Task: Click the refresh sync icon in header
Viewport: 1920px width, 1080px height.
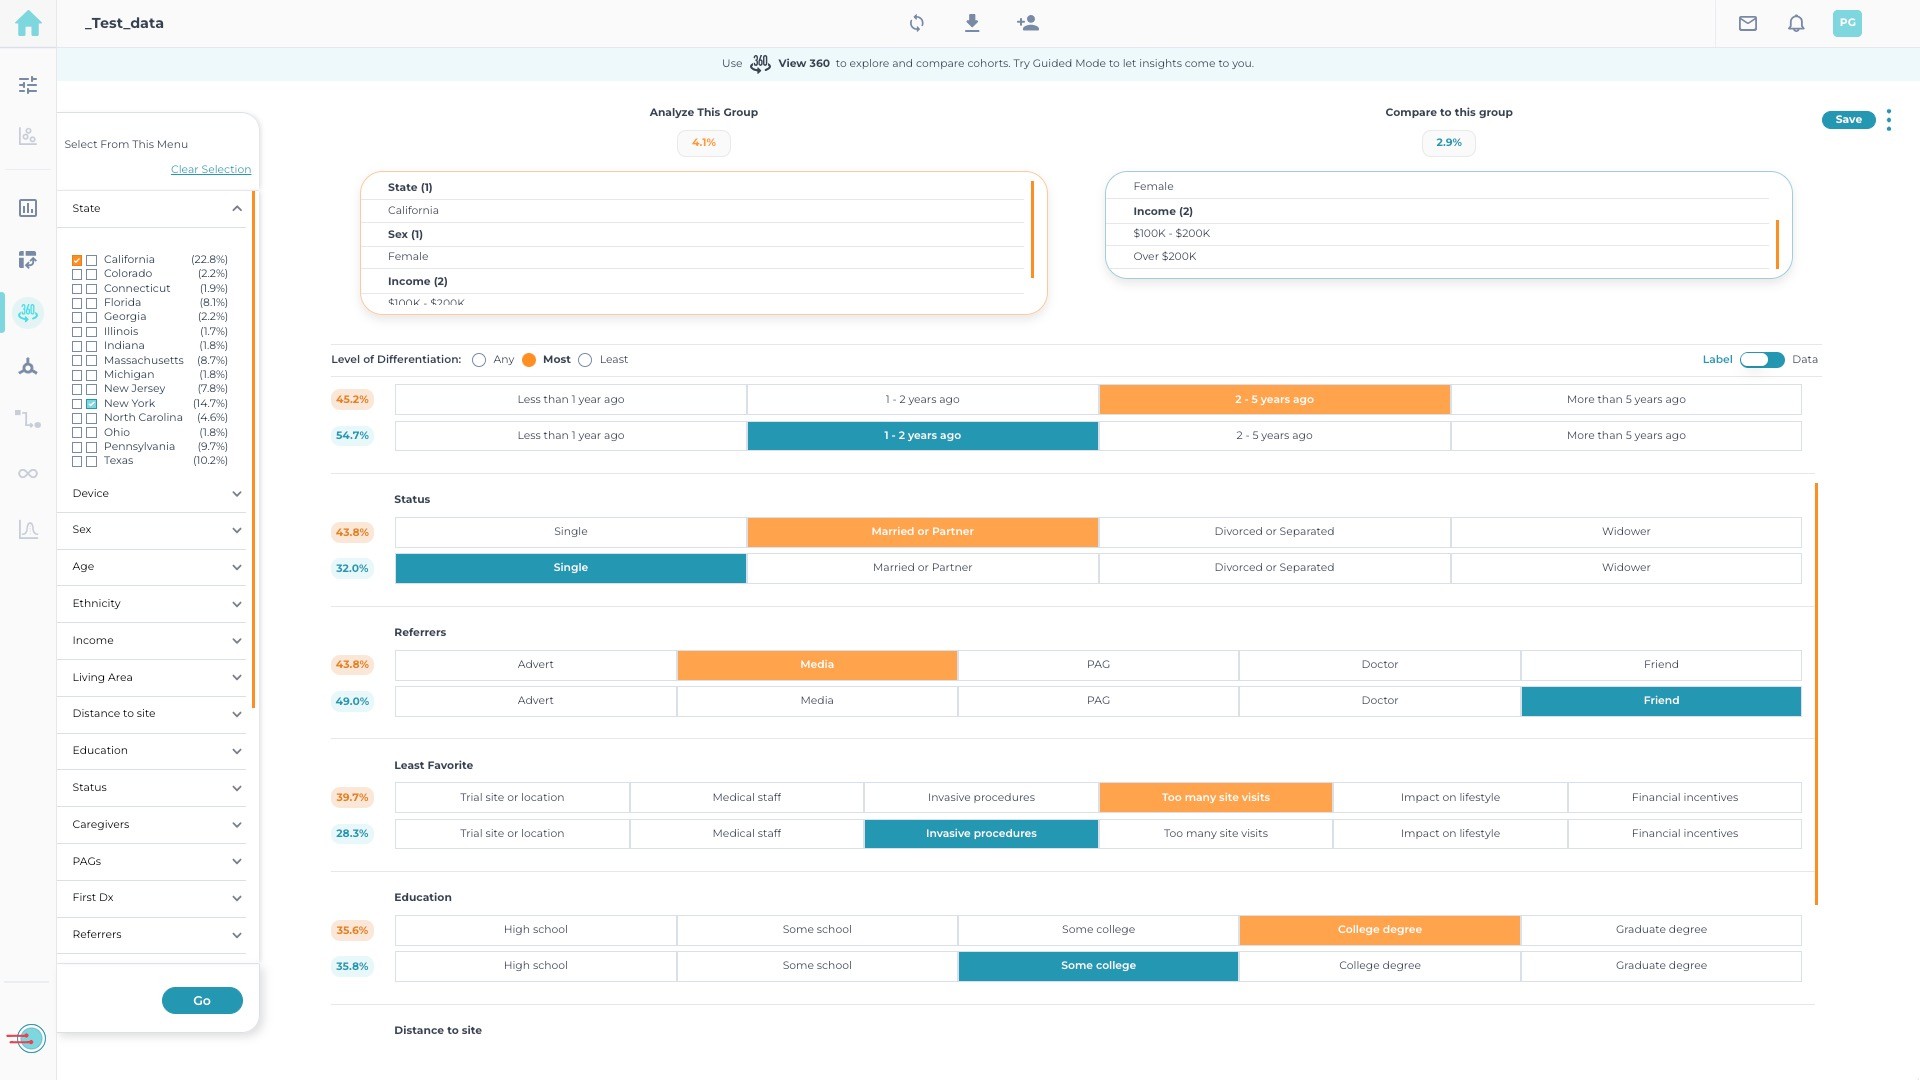Action: [x=916, y=23]
